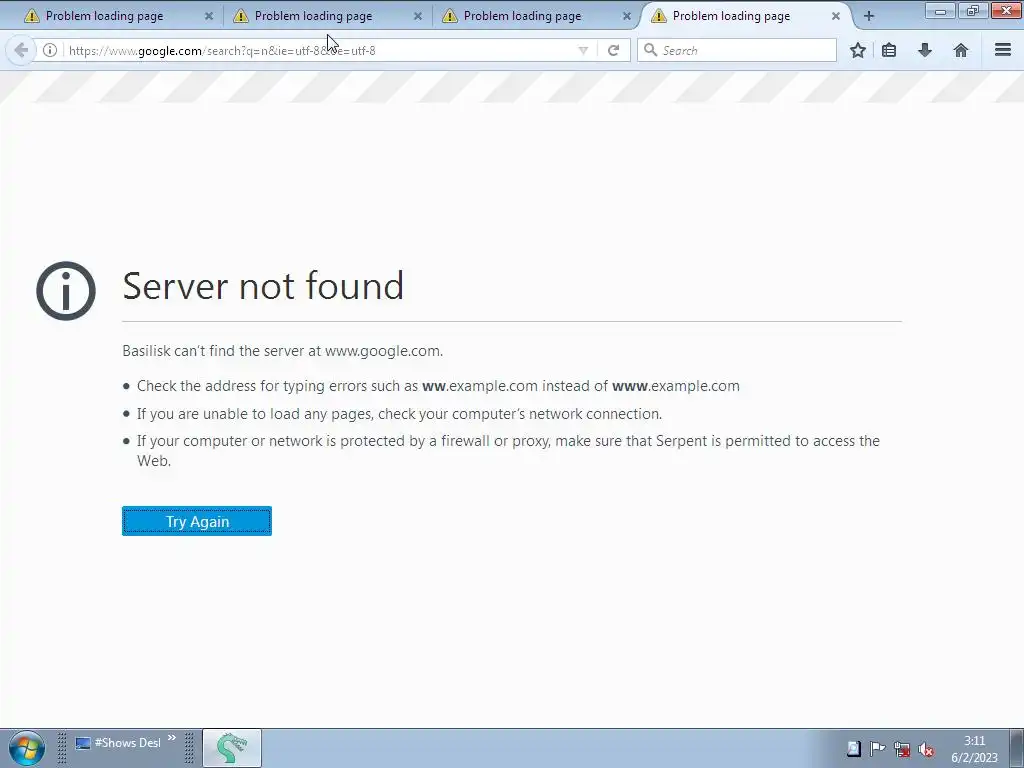Open the clock showing 3:11
Image resolution: width=1024 pixels, height=768 pixels.
974,749
